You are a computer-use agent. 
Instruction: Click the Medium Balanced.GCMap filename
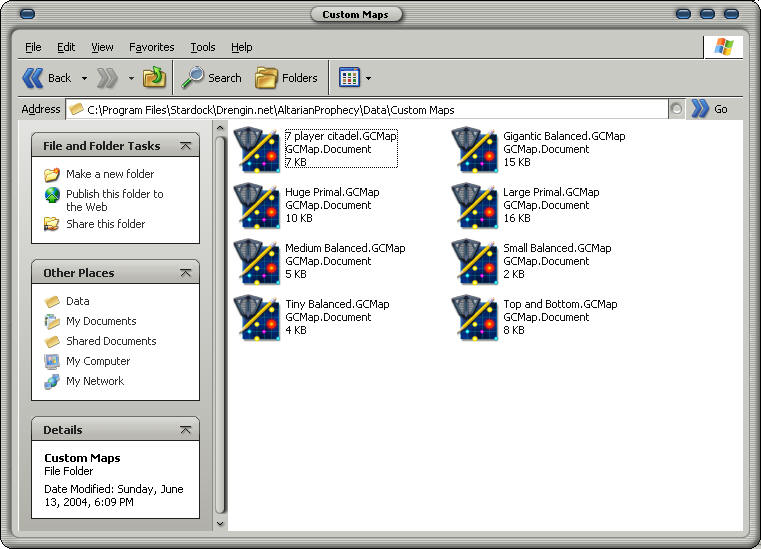[345, 248]
